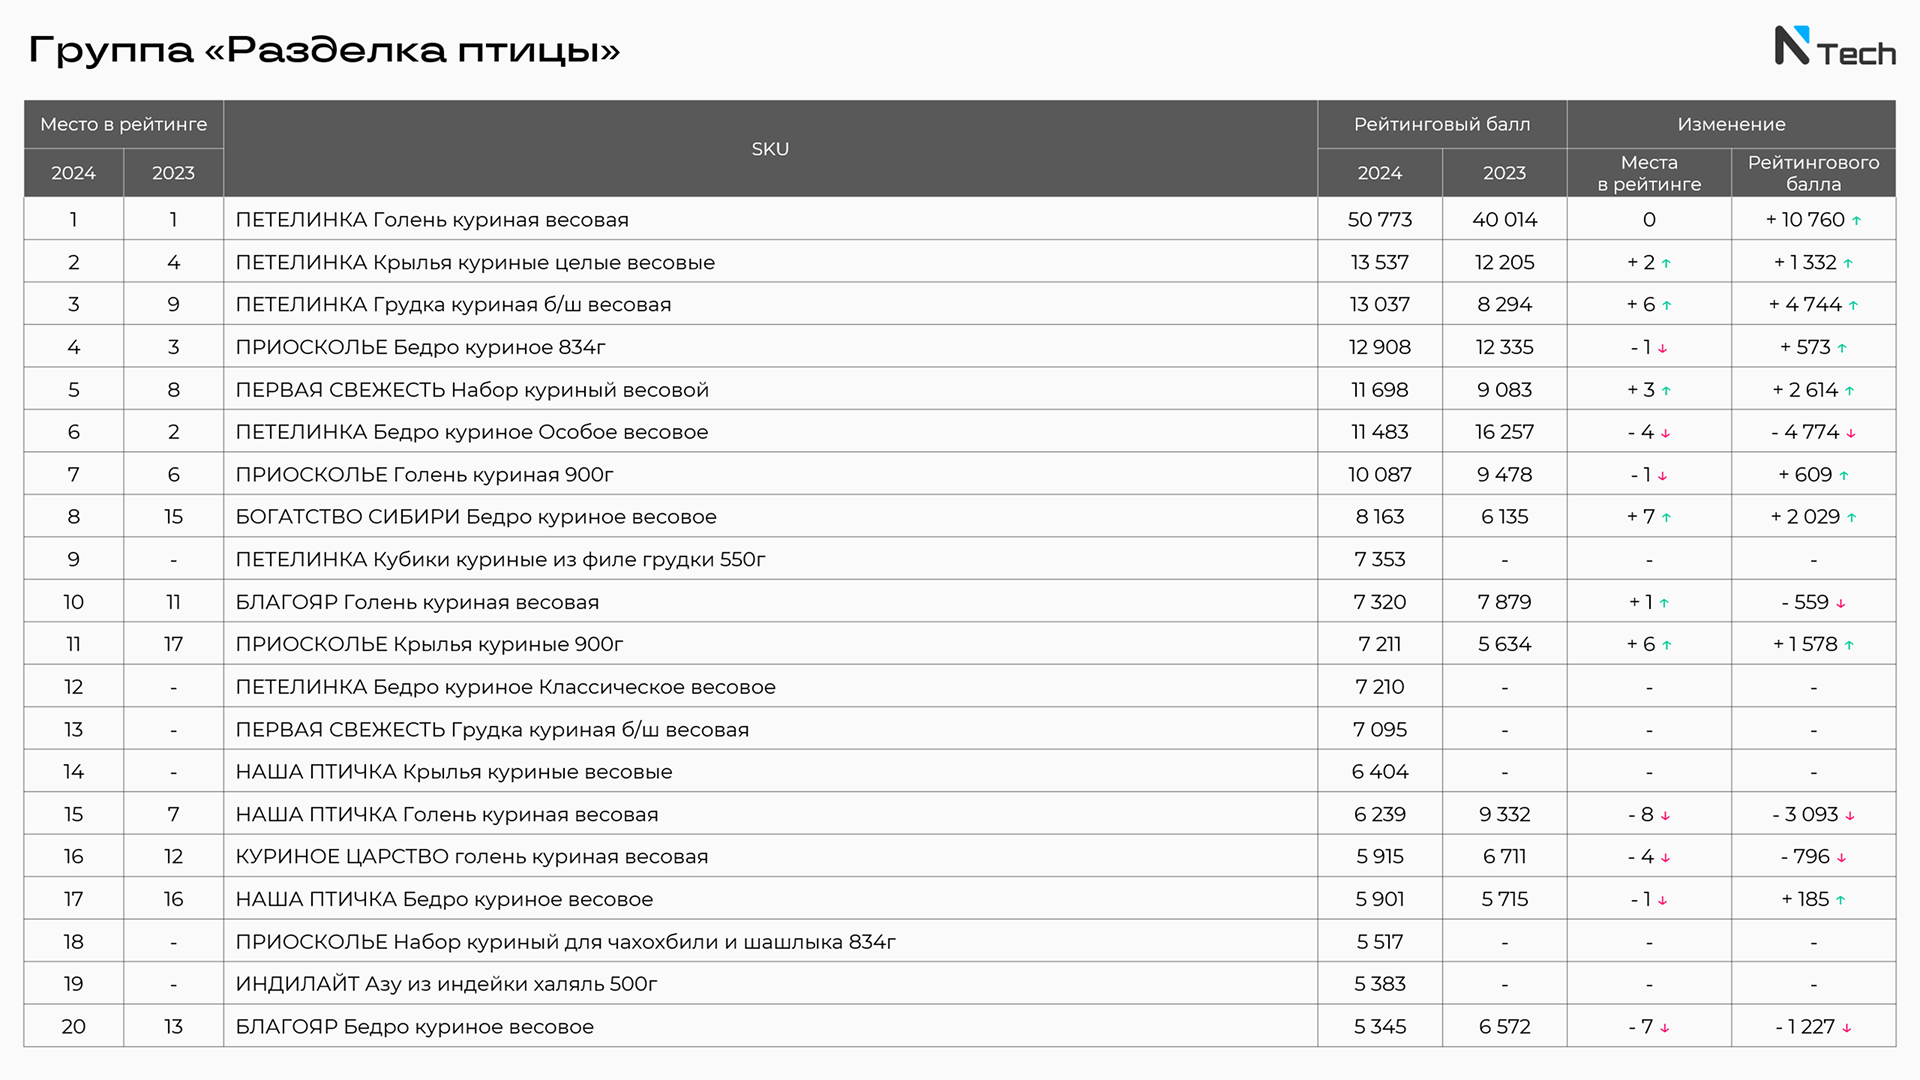Click the red down arrow beside - 4 774
Viewport: 1920px width, 1080px height.
pos(1852,434)
